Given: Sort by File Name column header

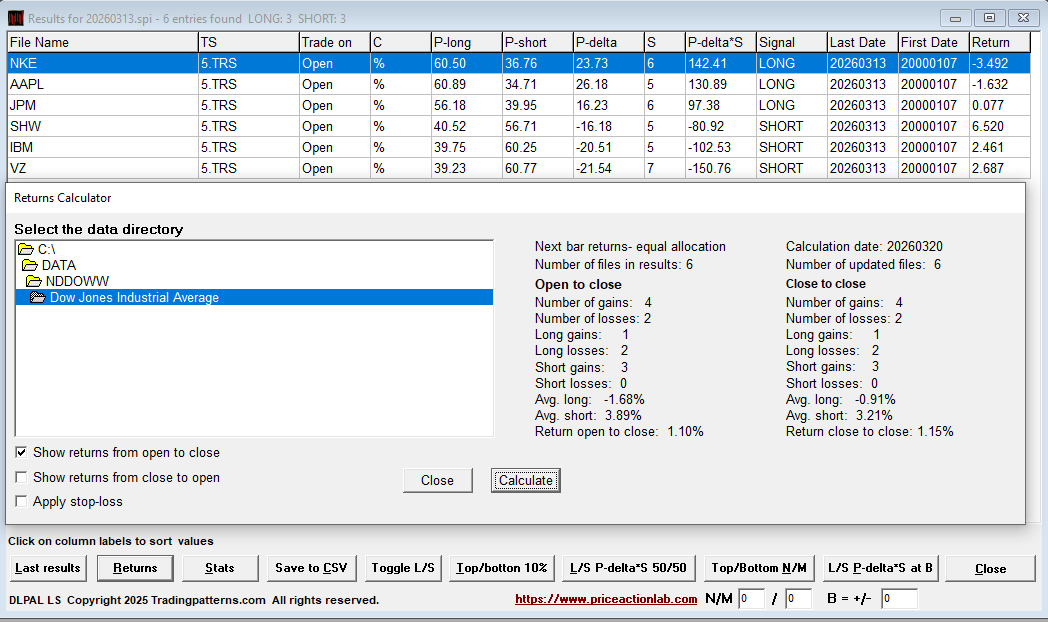Looking at the screenshot, I should point(103,42).
